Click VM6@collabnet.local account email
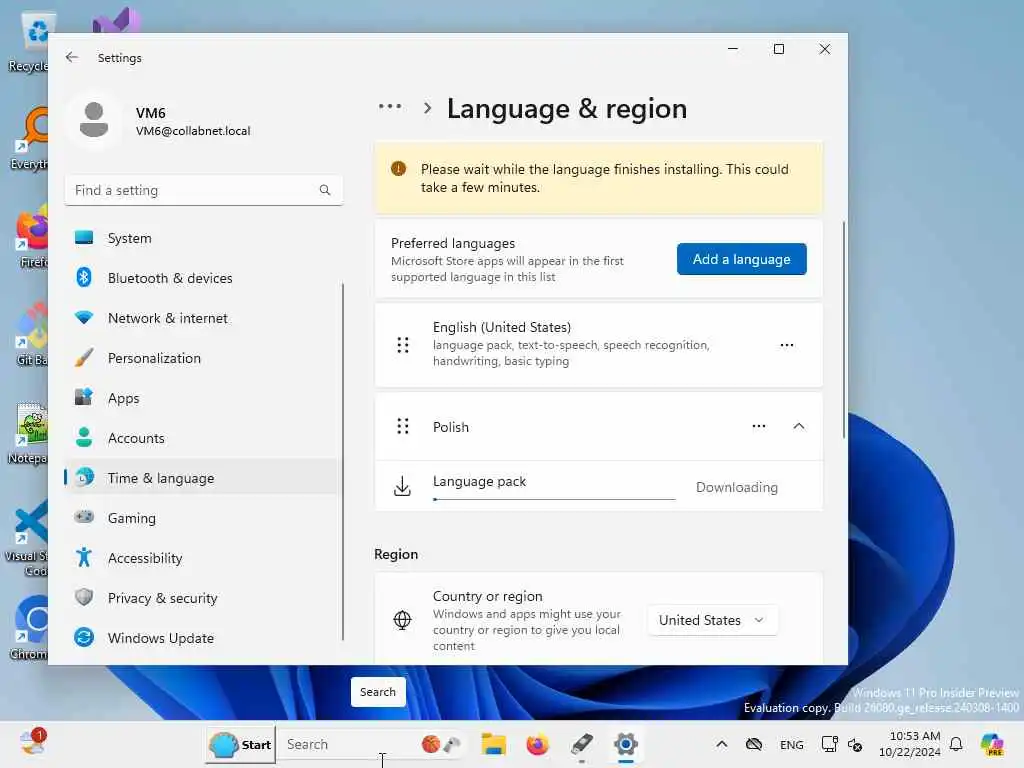This screenshot has width=1024, height=768. pos(193,131)
